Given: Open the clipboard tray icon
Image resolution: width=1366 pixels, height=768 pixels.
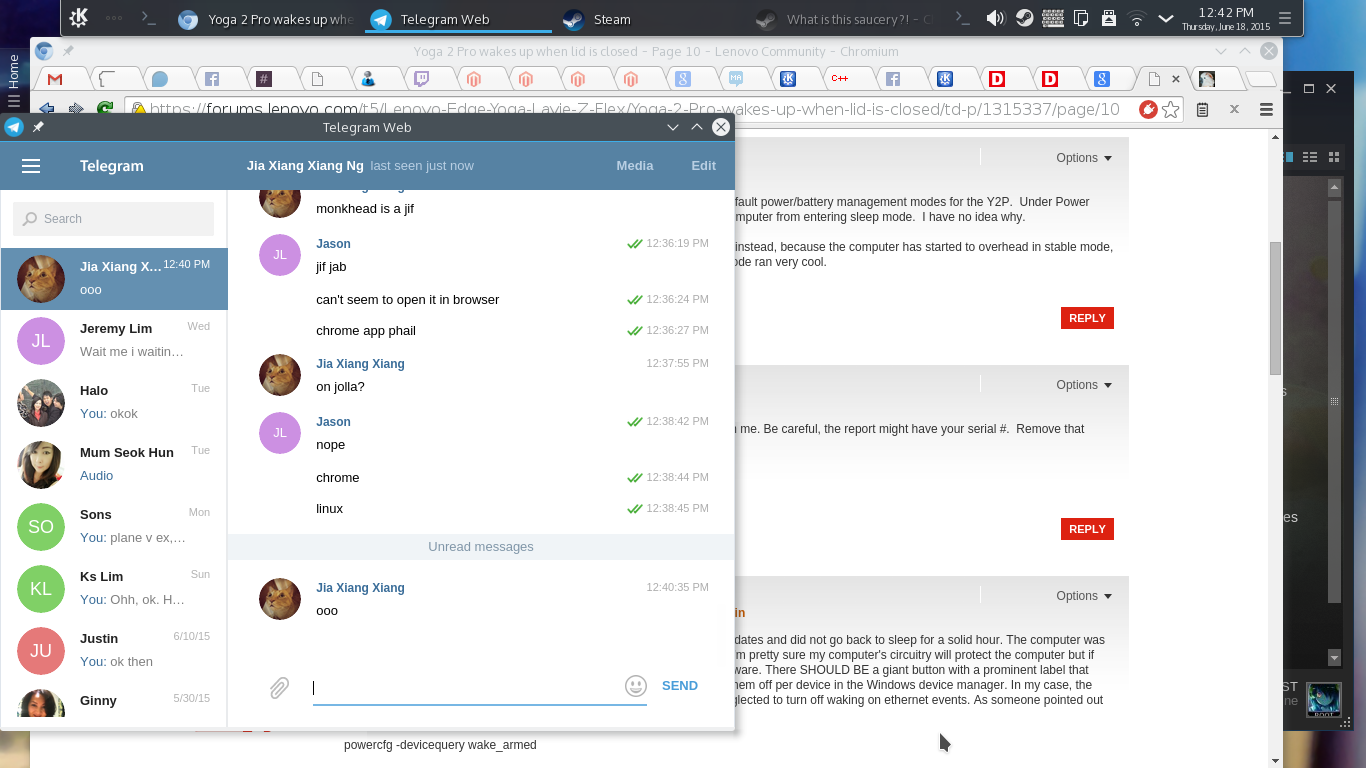Looking at the screenshot, I should click(1081, 18).
